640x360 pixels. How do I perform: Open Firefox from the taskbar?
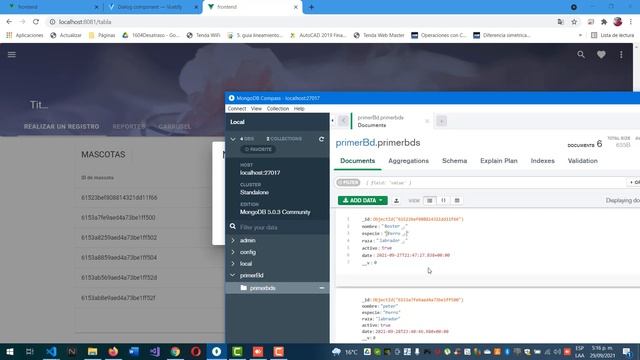point(113,351)
